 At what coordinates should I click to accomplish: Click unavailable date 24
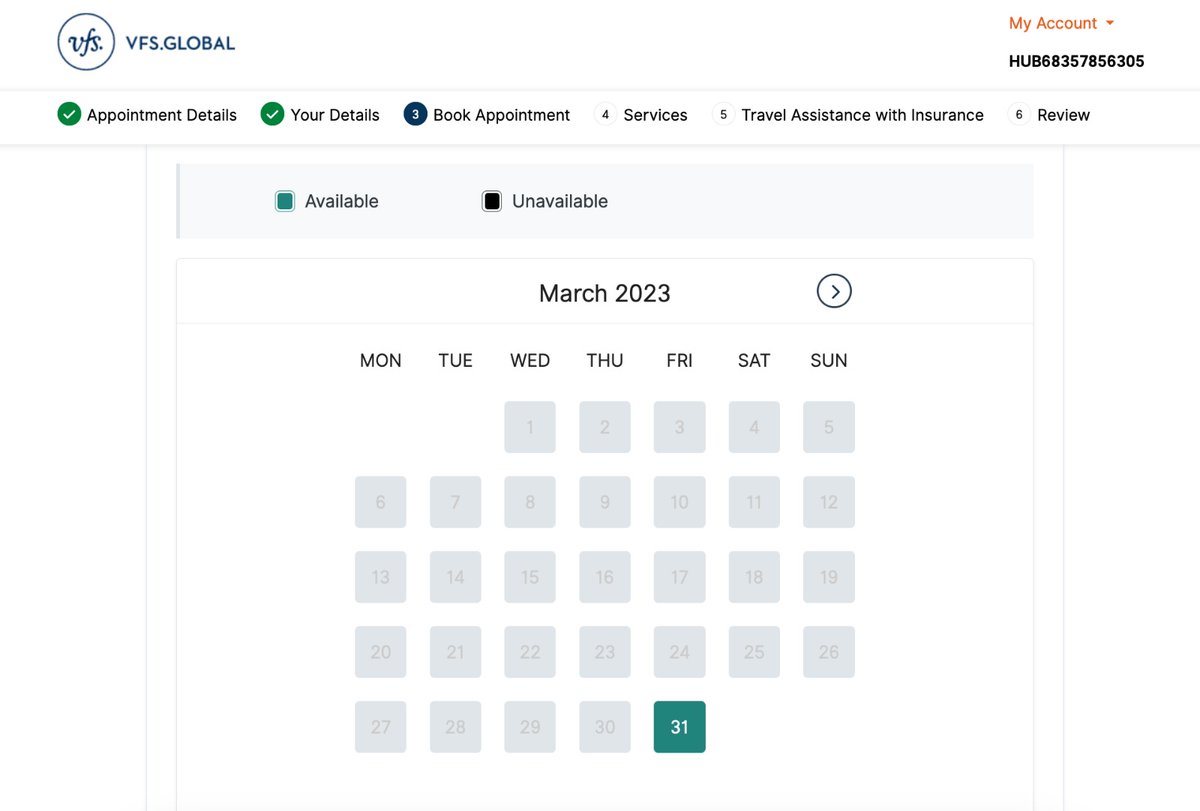[x=680, y=652]
